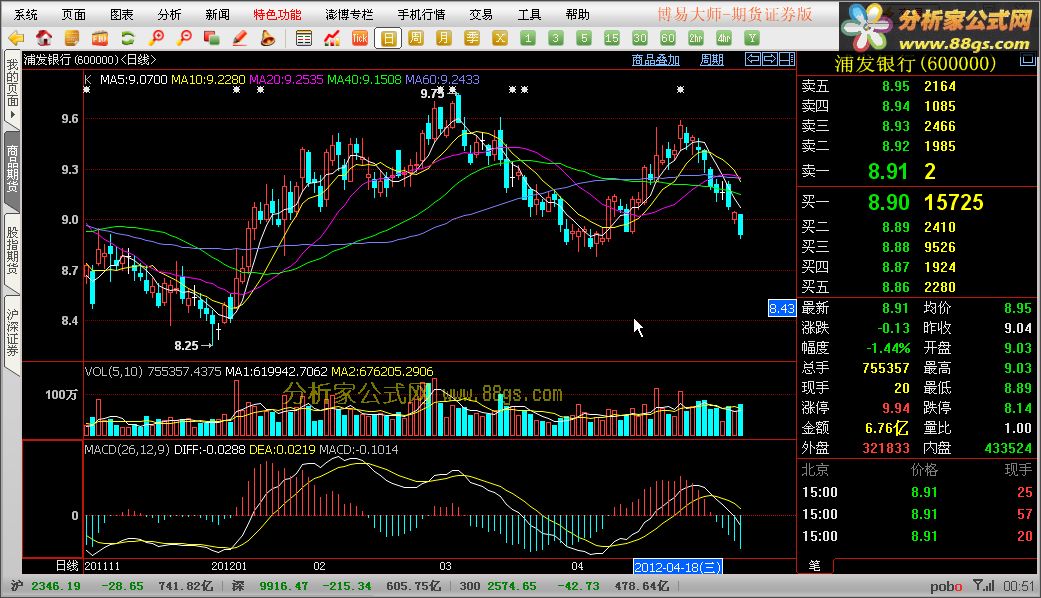Switch to Tick chart view

click(x=359, y=38)
